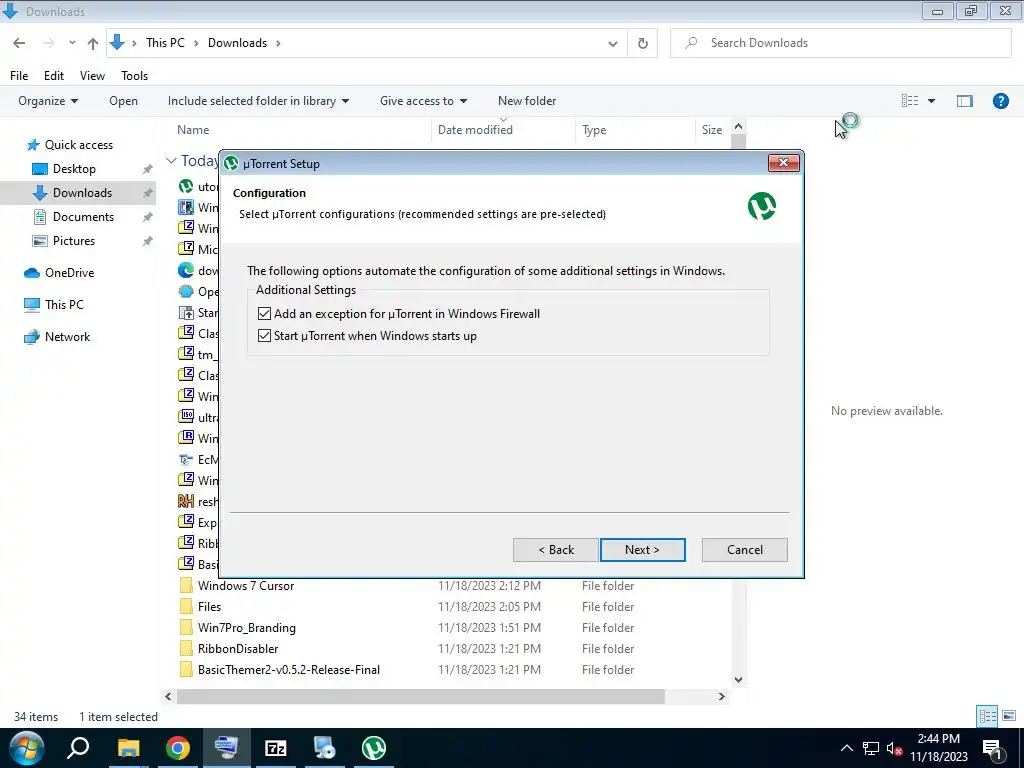Open the view options dropdown arrow
Viewport: 1024px width, 768px height.
(931, 101)
